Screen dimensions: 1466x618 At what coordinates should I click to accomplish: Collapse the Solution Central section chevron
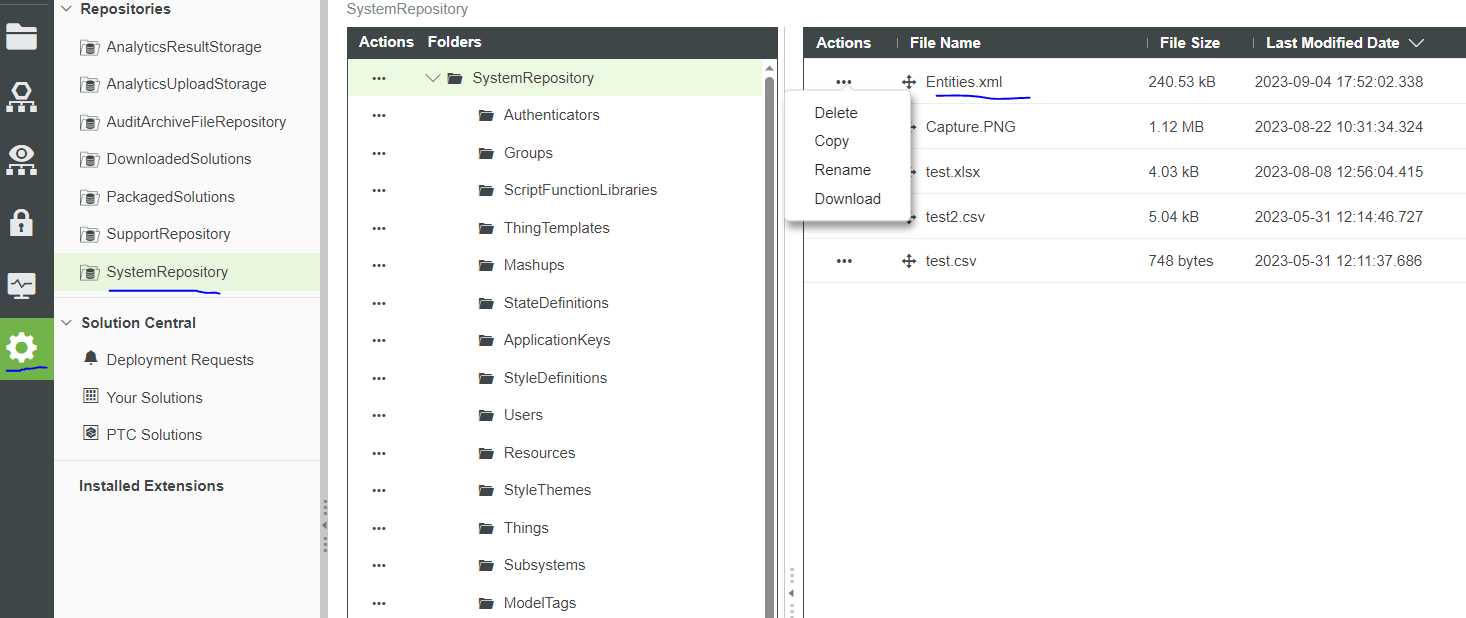coord(65,322)
